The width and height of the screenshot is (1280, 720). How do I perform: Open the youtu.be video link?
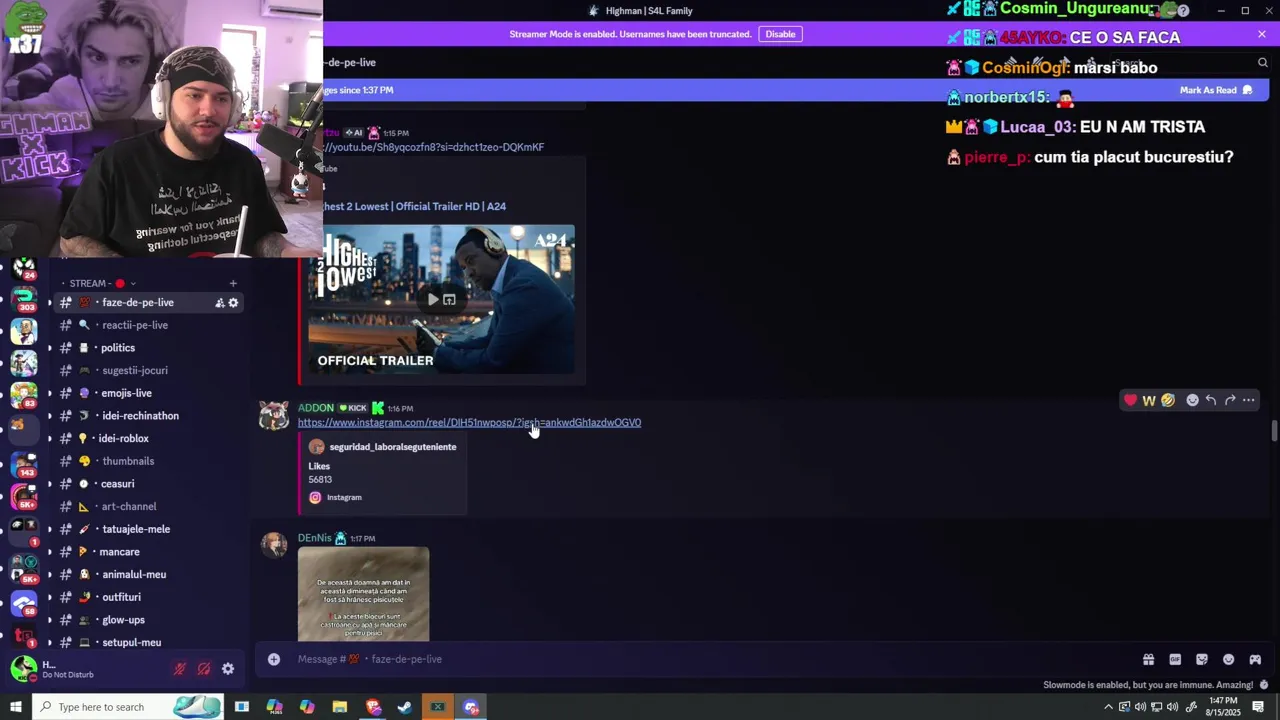coord(434,147)
